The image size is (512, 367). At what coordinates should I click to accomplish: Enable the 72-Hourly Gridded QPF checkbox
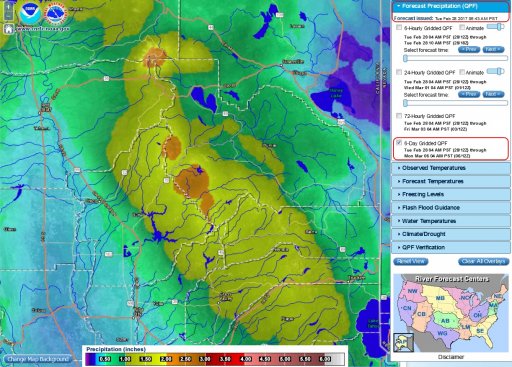399,116
